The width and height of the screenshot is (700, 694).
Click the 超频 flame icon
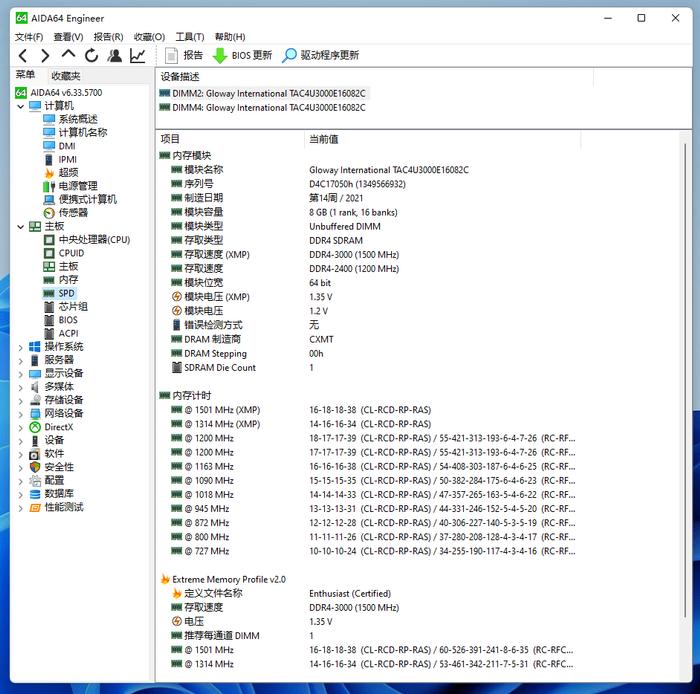(49, 173)
